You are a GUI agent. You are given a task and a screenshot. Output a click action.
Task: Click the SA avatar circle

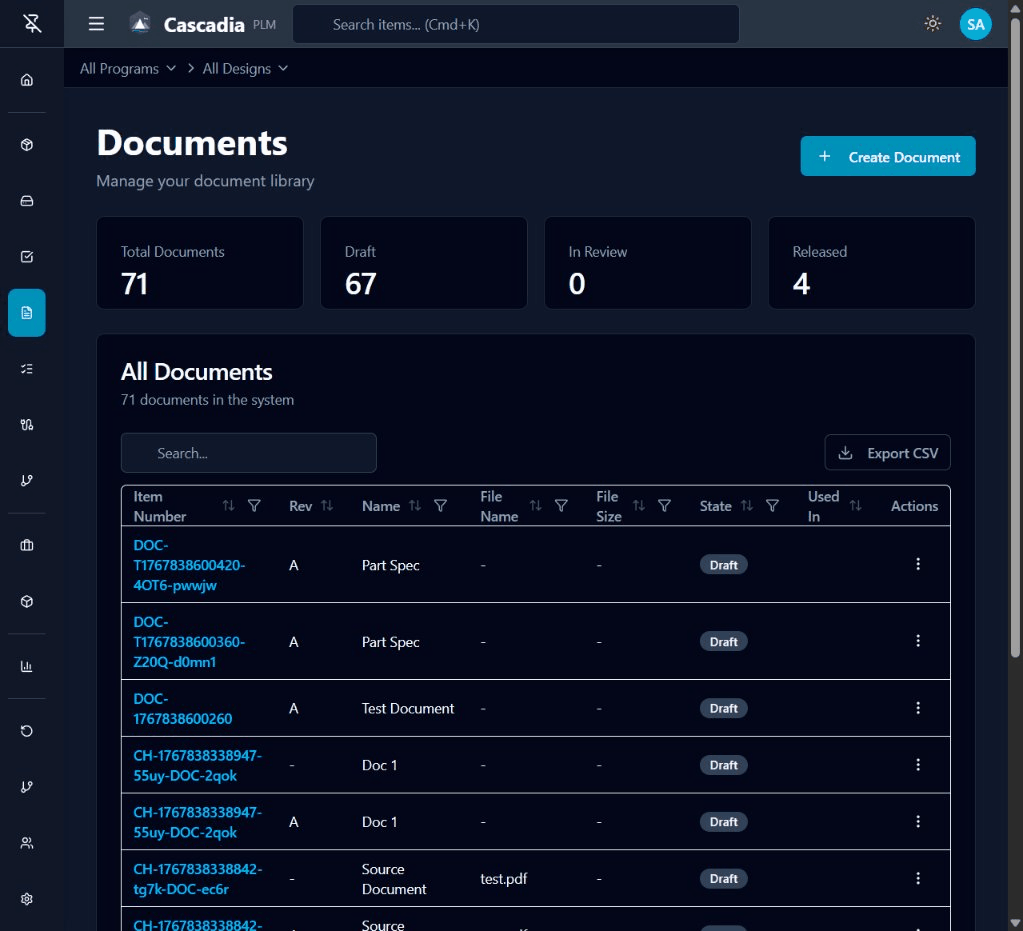pos(975,23)
